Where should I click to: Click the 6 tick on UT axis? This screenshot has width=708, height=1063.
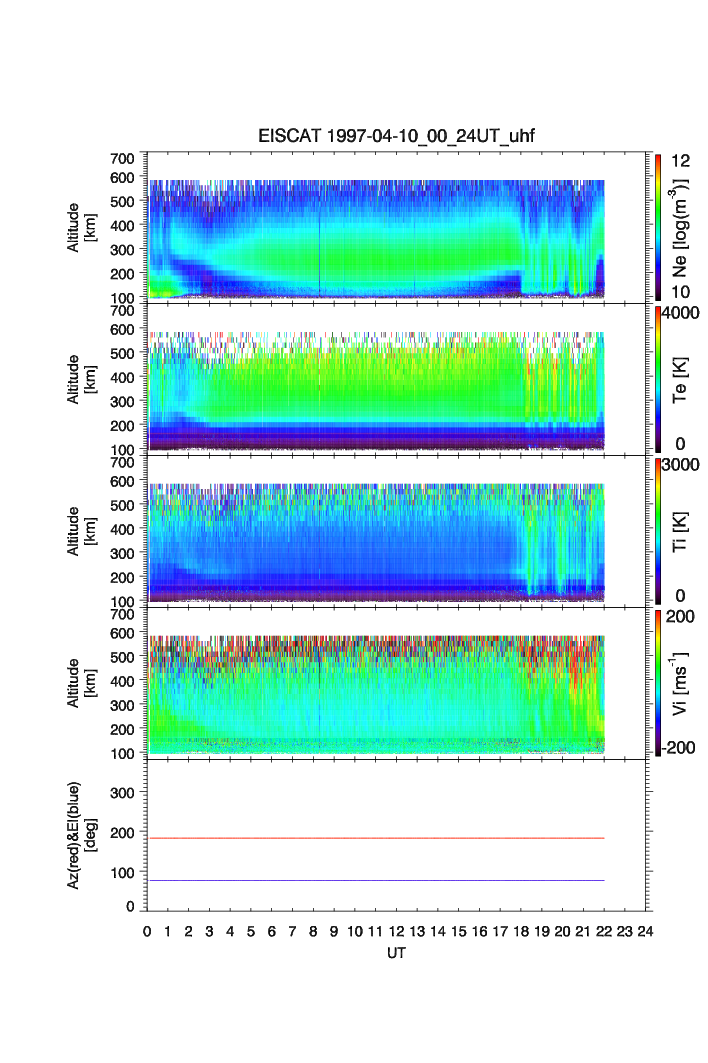click(x=272, y=931)
